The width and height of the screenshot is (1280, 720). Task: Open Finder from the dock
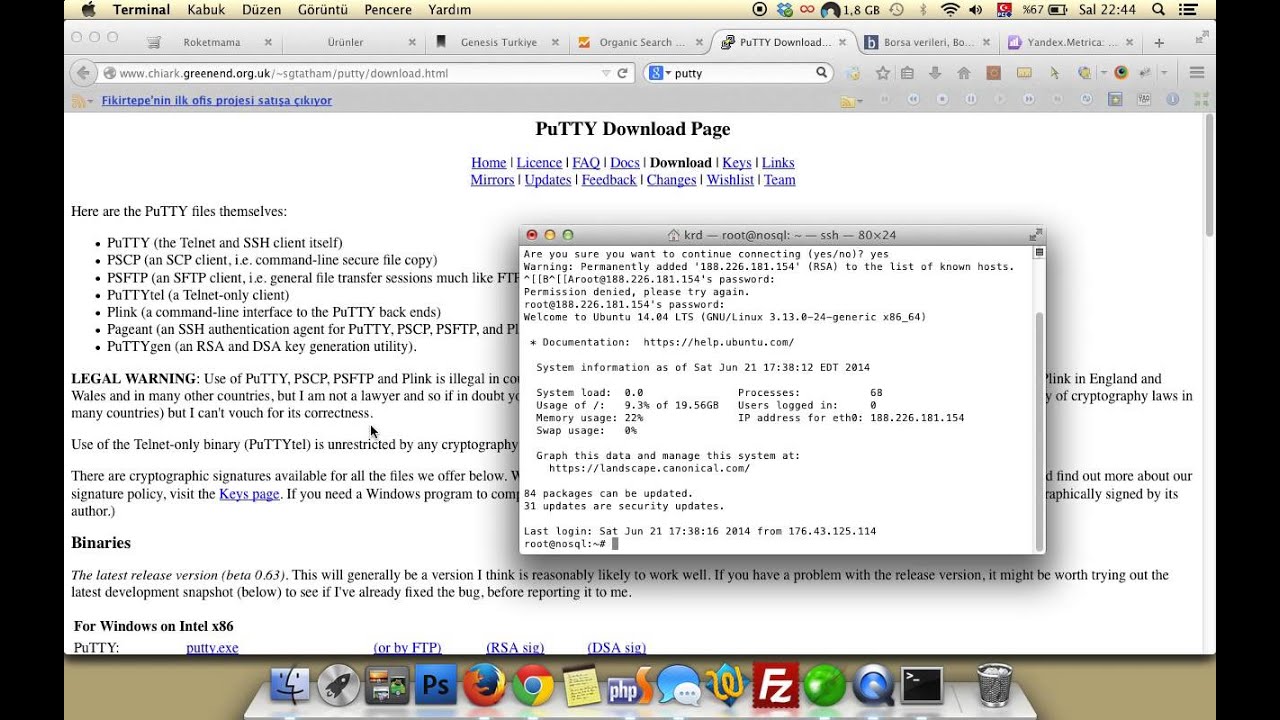pyautogui.click(x=290, y=686)
